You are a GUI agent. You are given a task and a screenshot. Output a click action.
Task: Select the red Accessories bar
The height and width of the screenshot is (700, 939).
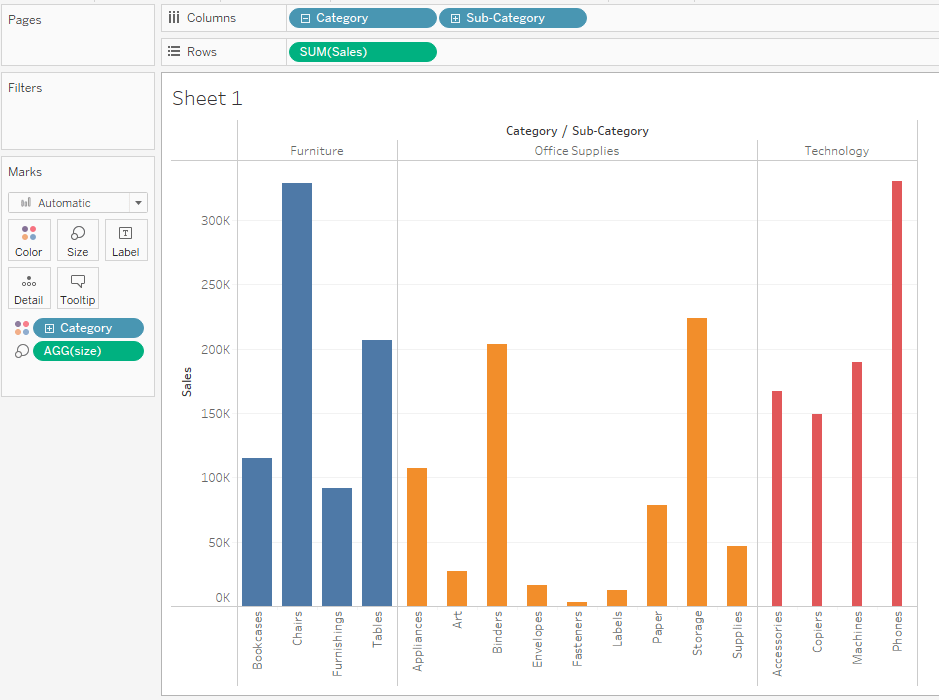[x=777, y=499]
